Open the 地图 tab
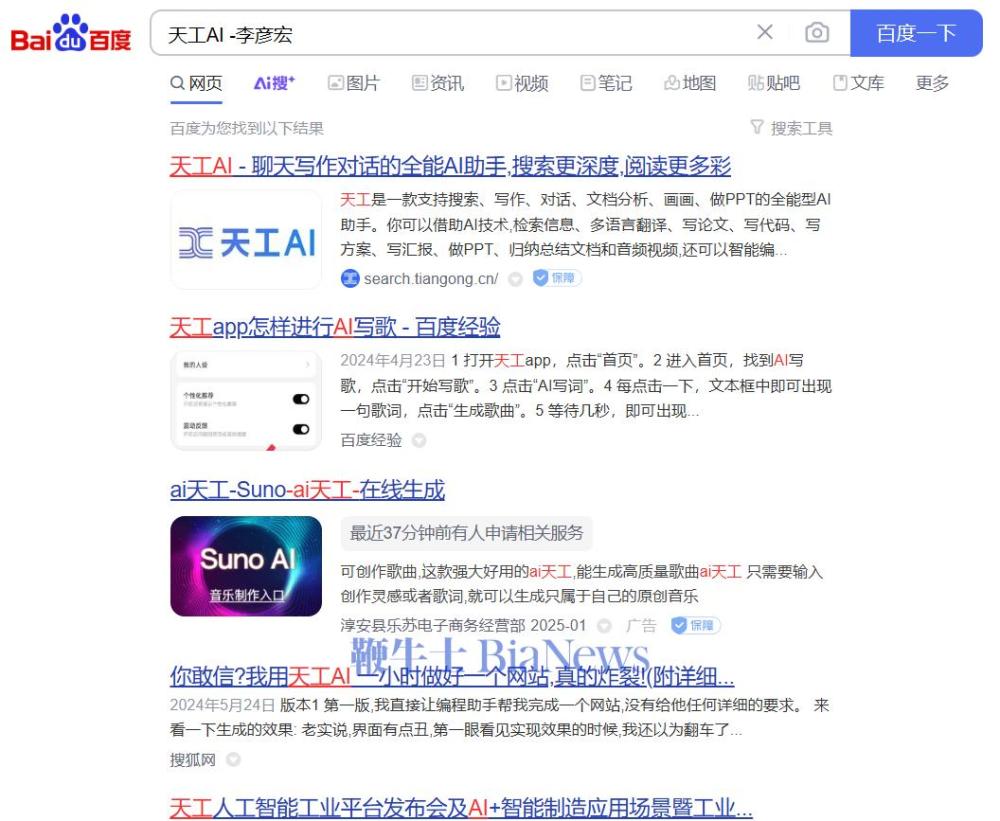The width and height of the screenshot is (1000, 821). [x=690, y=83]
